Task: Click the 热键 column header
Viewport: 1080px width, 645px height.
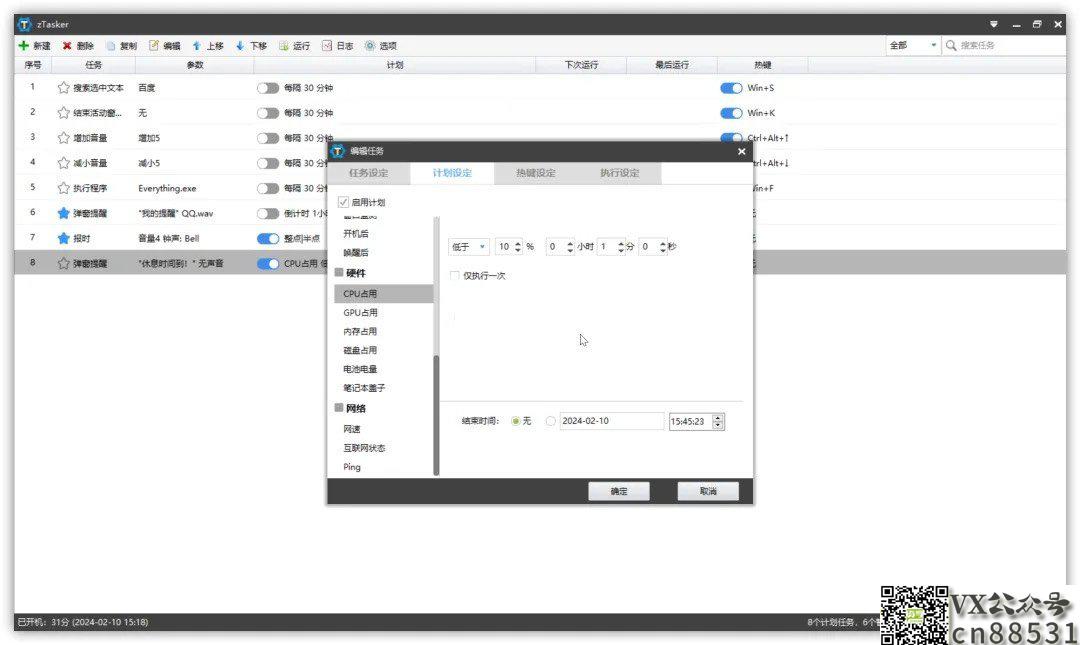Action: (x=762, y=65)
